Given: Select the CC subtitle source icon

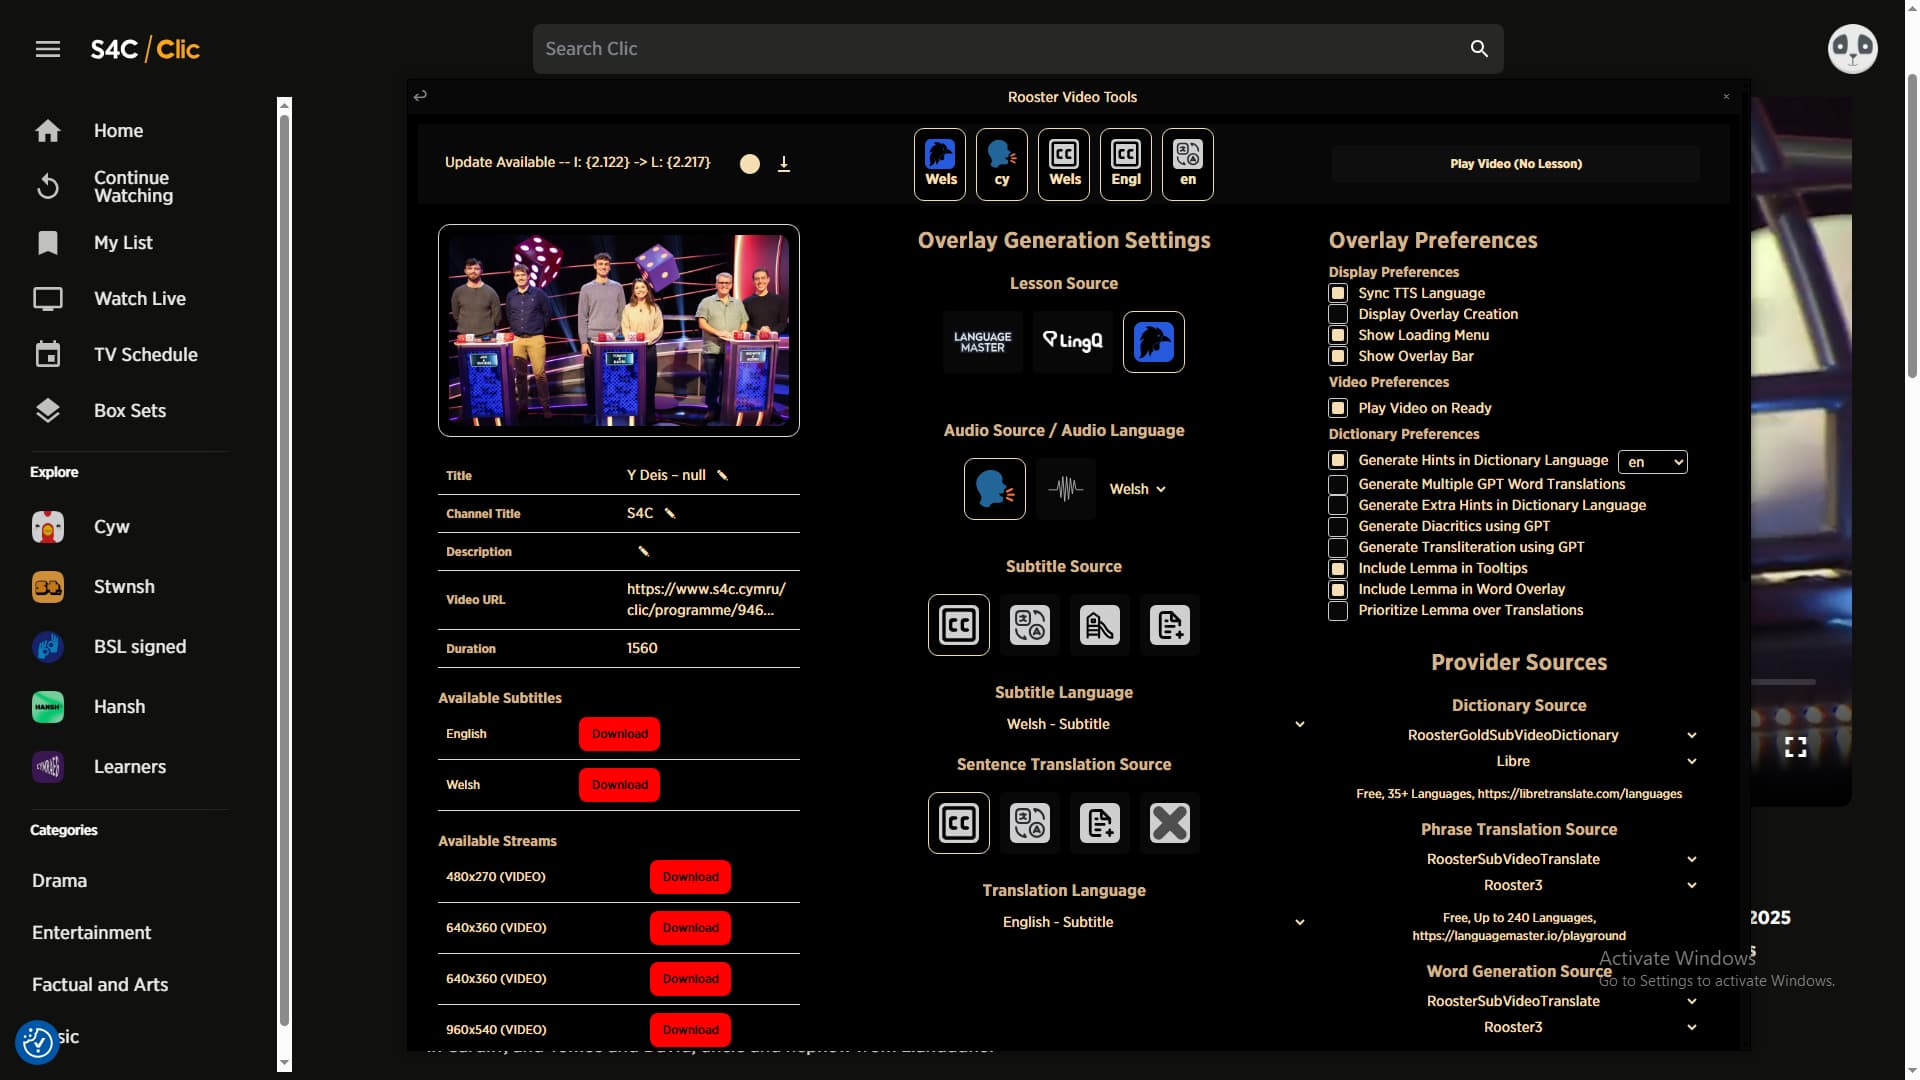Looking at the screenshot, I should point(958,625).
